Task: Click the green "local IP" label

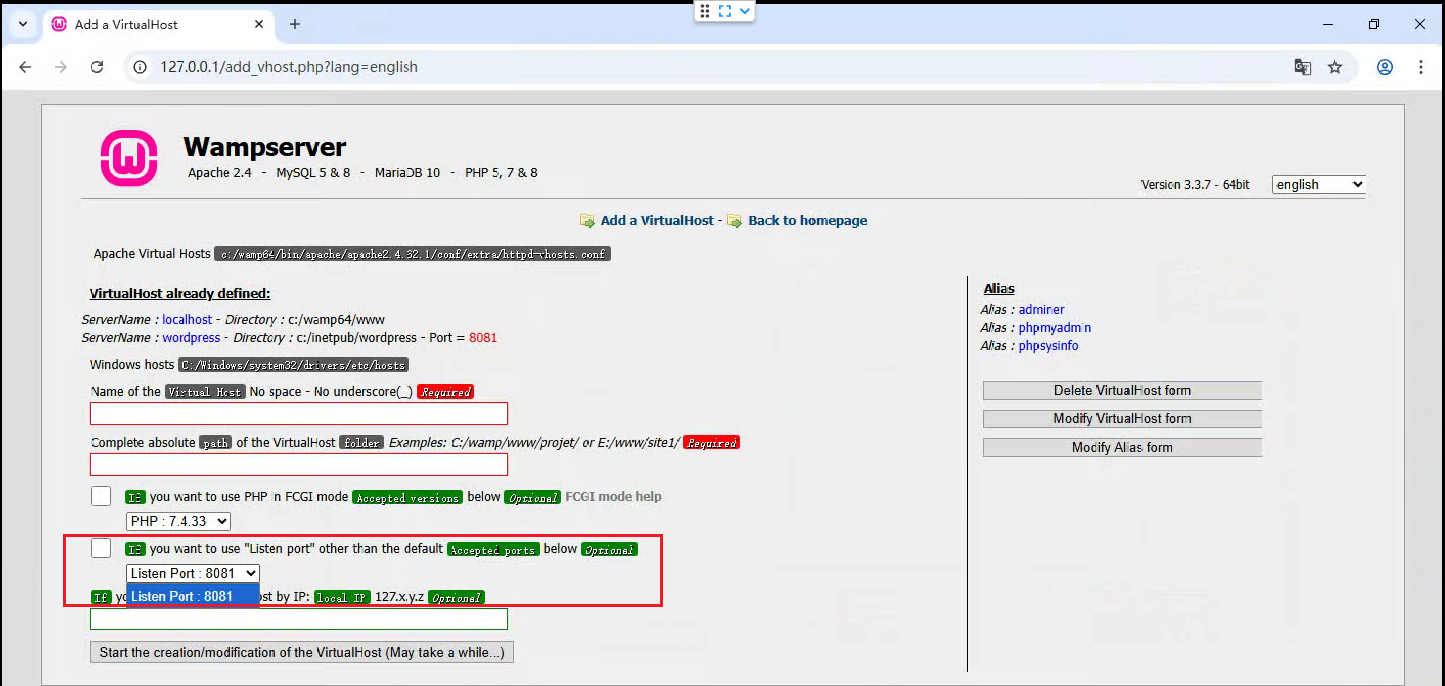Action: (343, 597)
